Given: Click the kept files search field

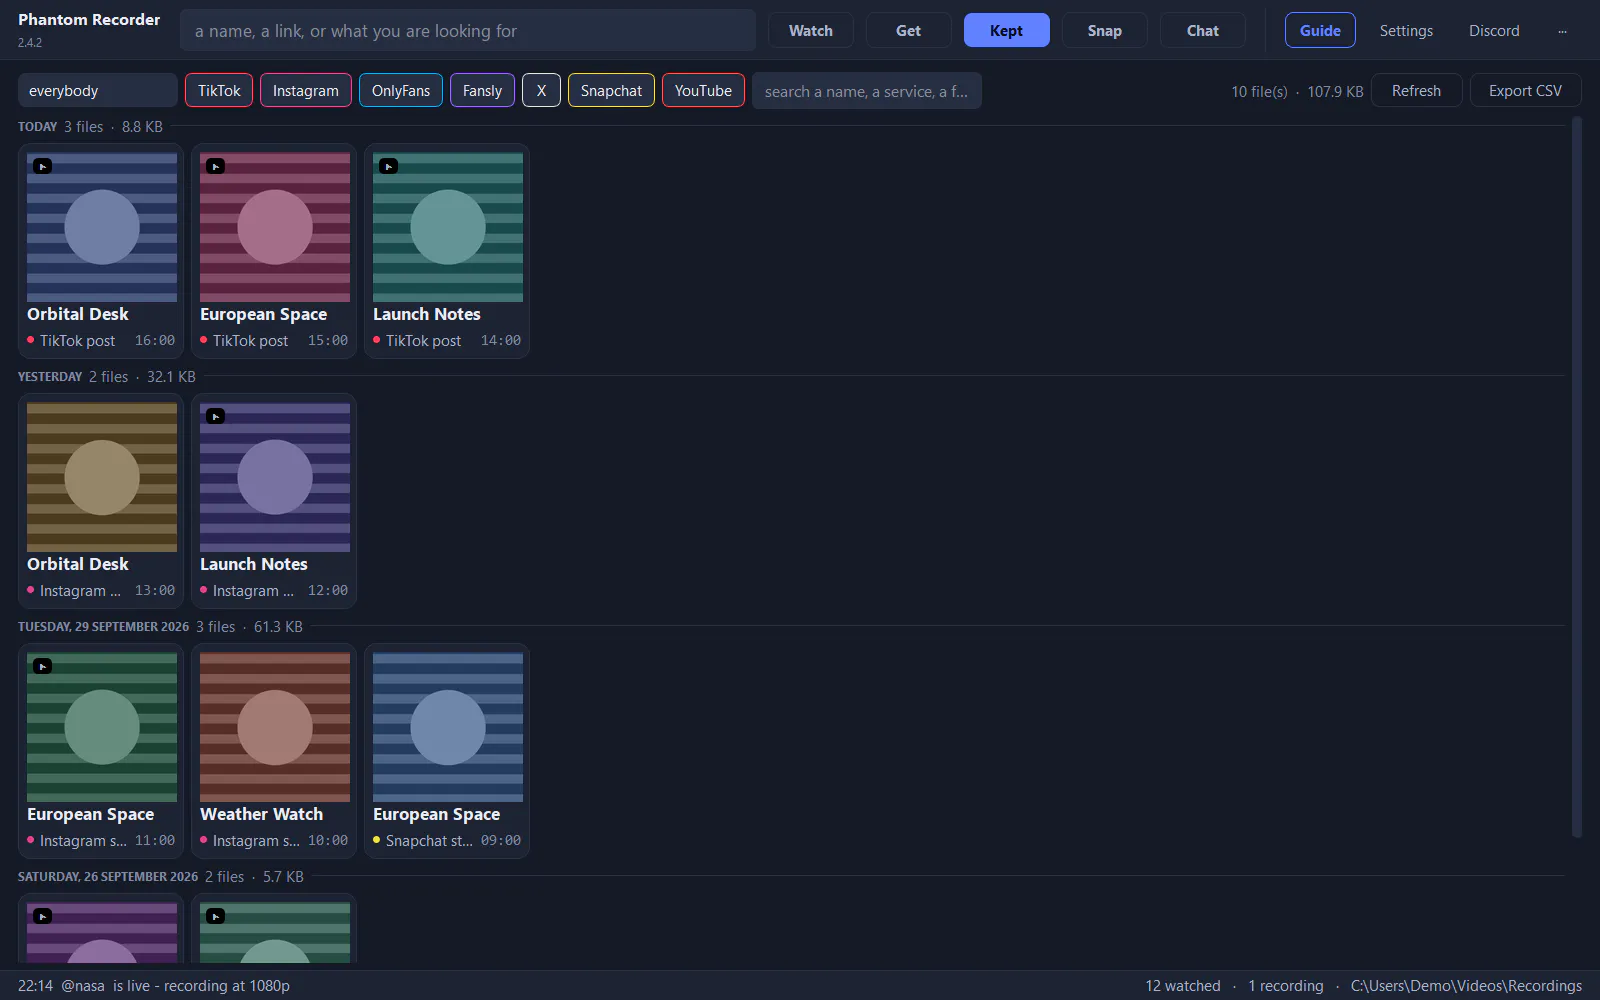Looking at the screenshot, I should (867, 91).
